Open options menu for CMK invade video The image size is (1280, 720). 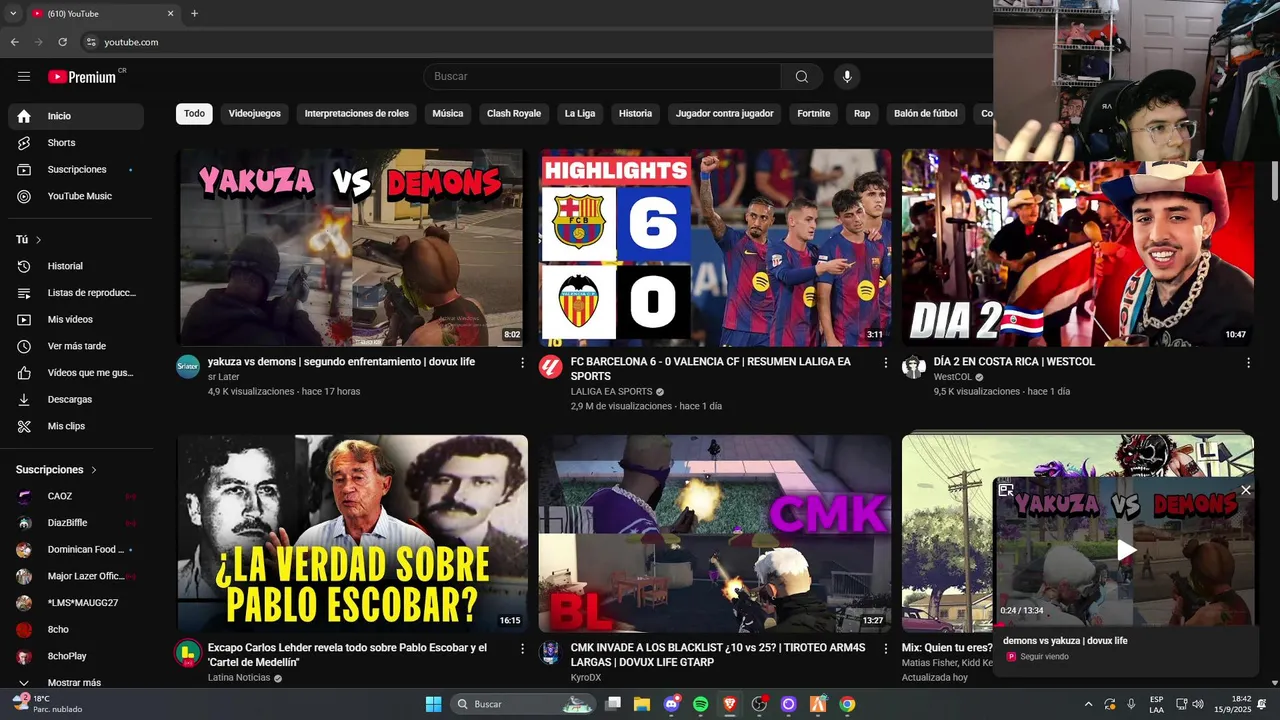[x=885, y=649]
